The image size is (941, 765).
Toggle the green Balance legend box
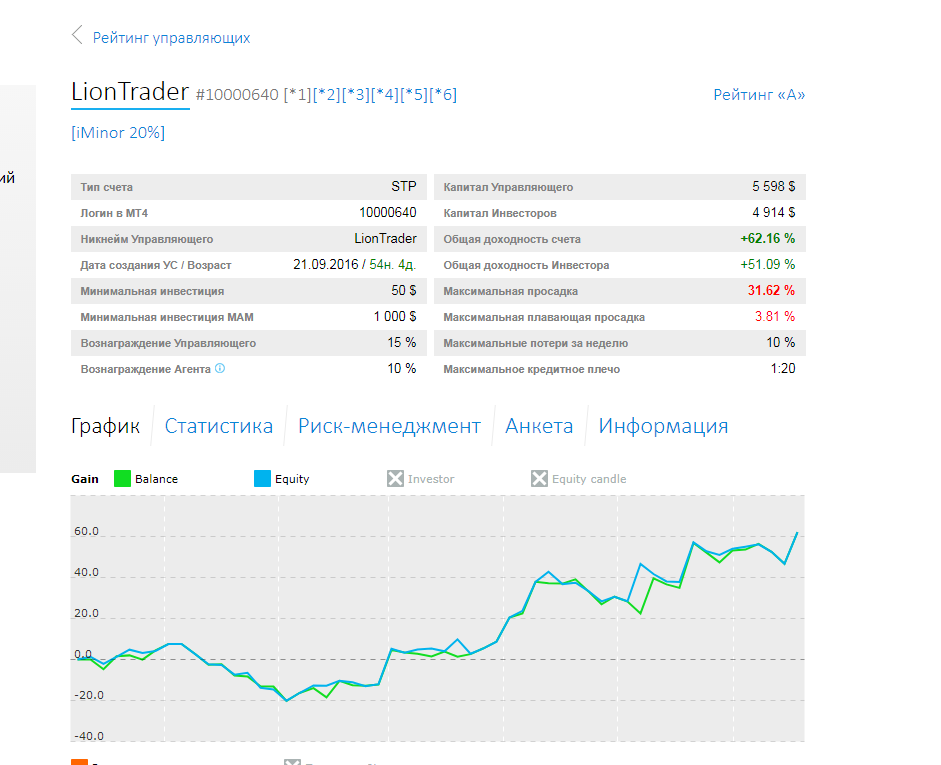[123, 479]
